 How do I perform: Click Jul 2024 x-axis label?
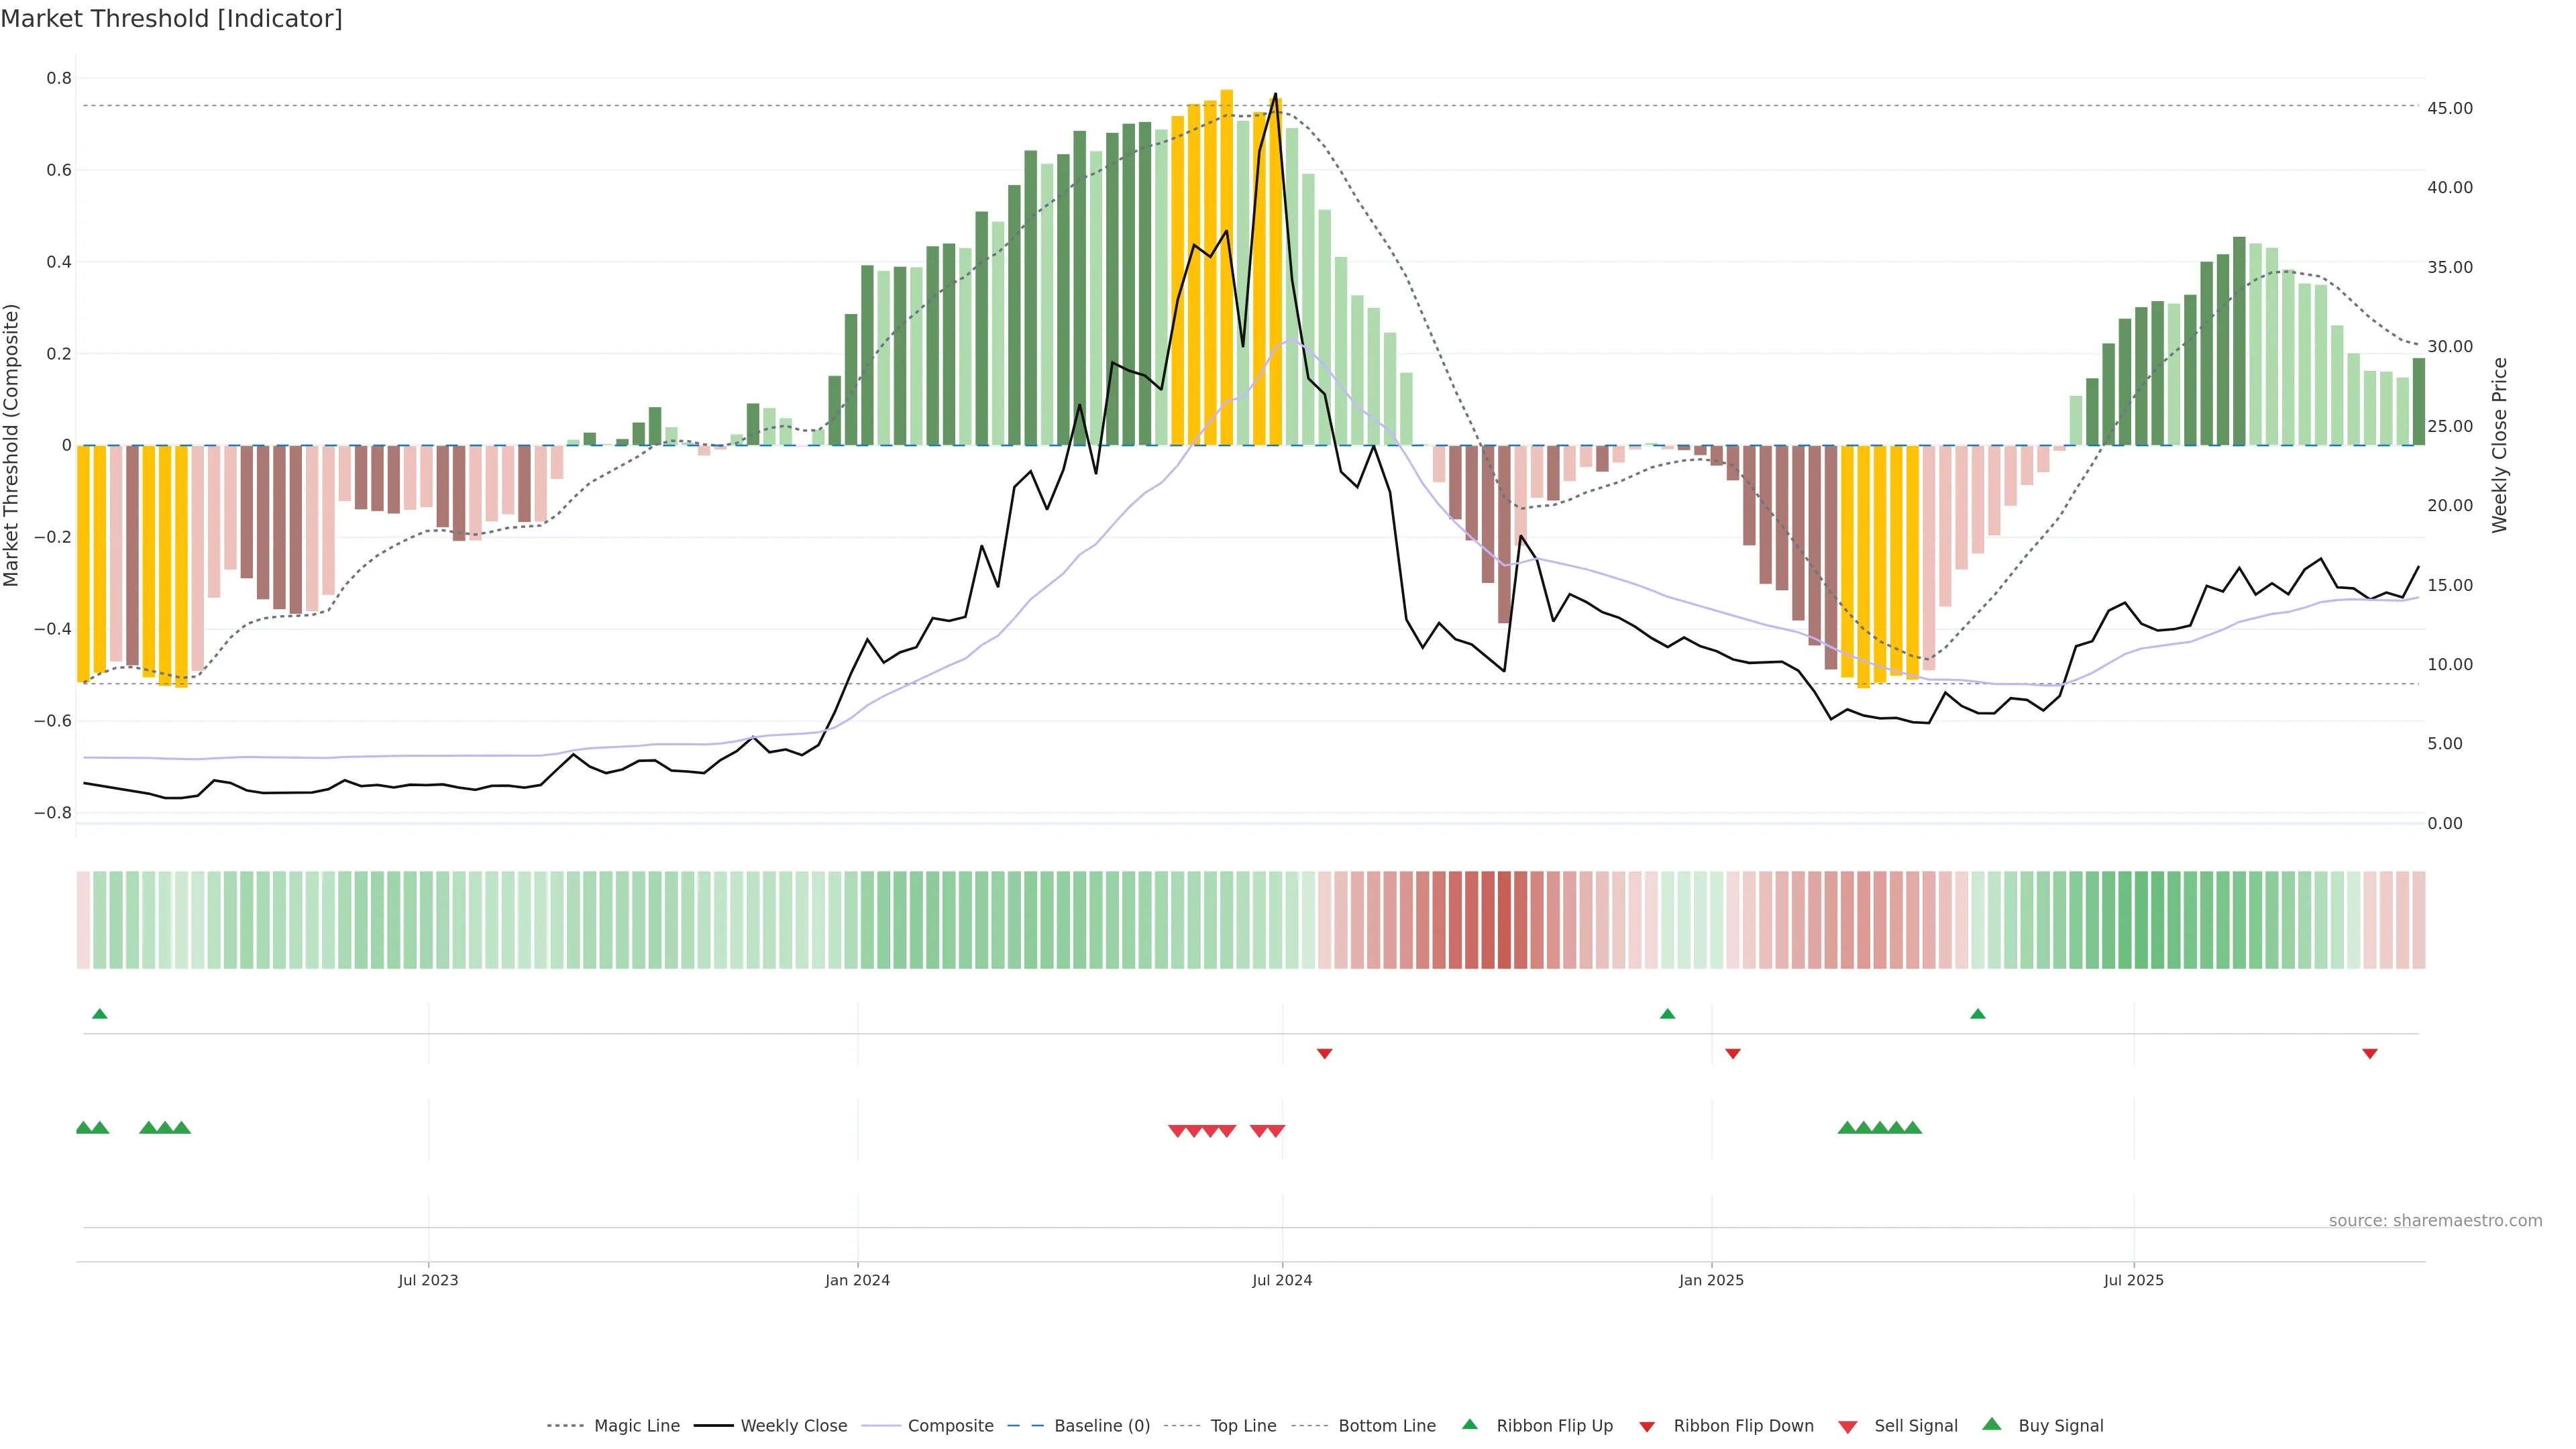point(1282,1280)
